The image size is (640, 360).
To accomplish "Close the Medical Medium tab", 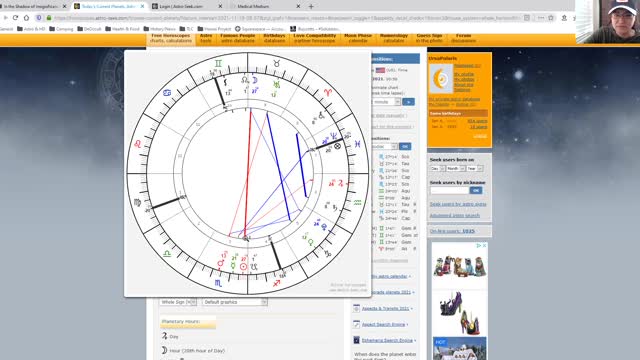I will coord(298,7).
